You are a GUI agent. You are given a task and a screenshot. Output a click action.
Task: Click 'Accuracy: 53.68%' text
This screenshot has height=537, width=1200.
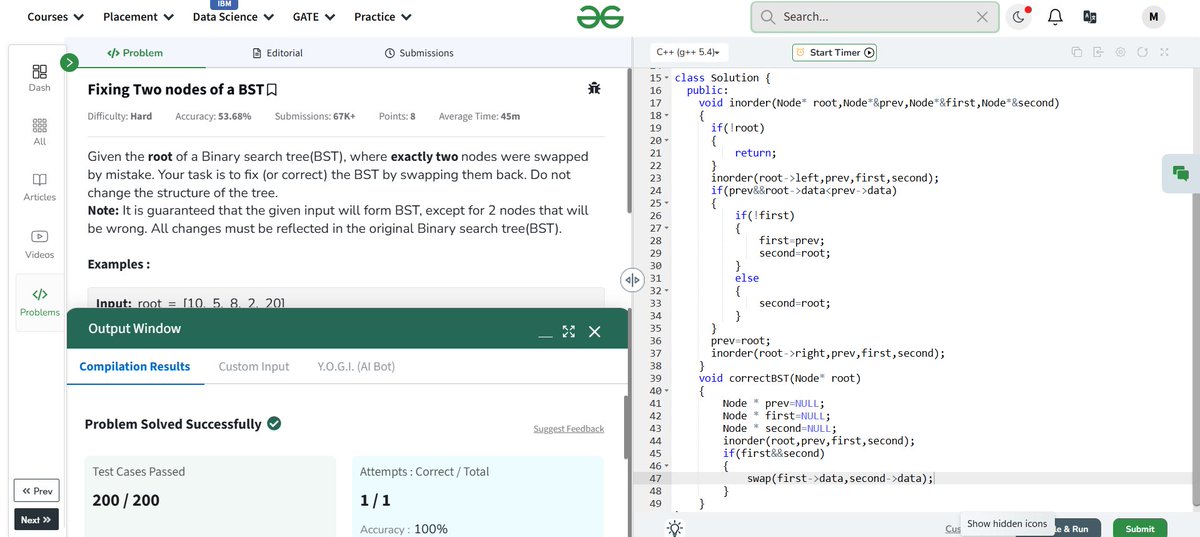coord(213,116)
